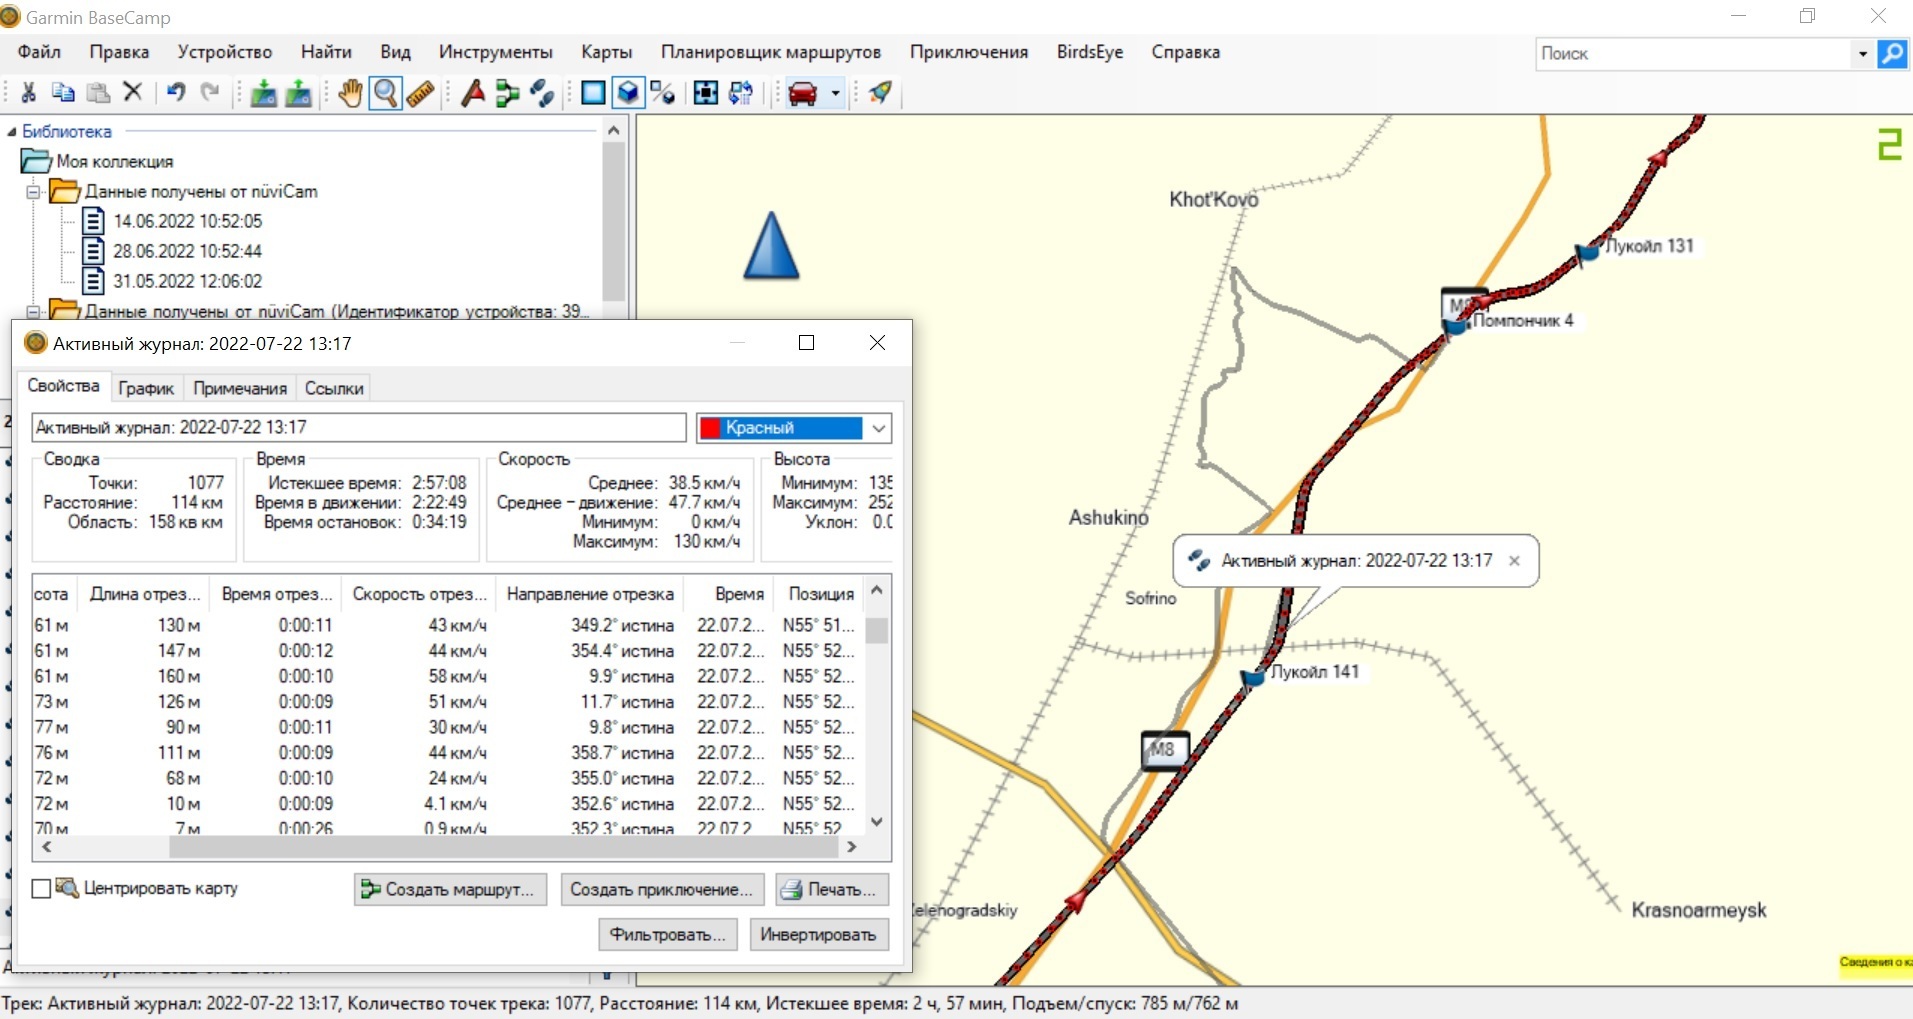Click the Фильтровать button
Screen dimensions: 1913x1019
pyautogui.click(x=667, y=935)
